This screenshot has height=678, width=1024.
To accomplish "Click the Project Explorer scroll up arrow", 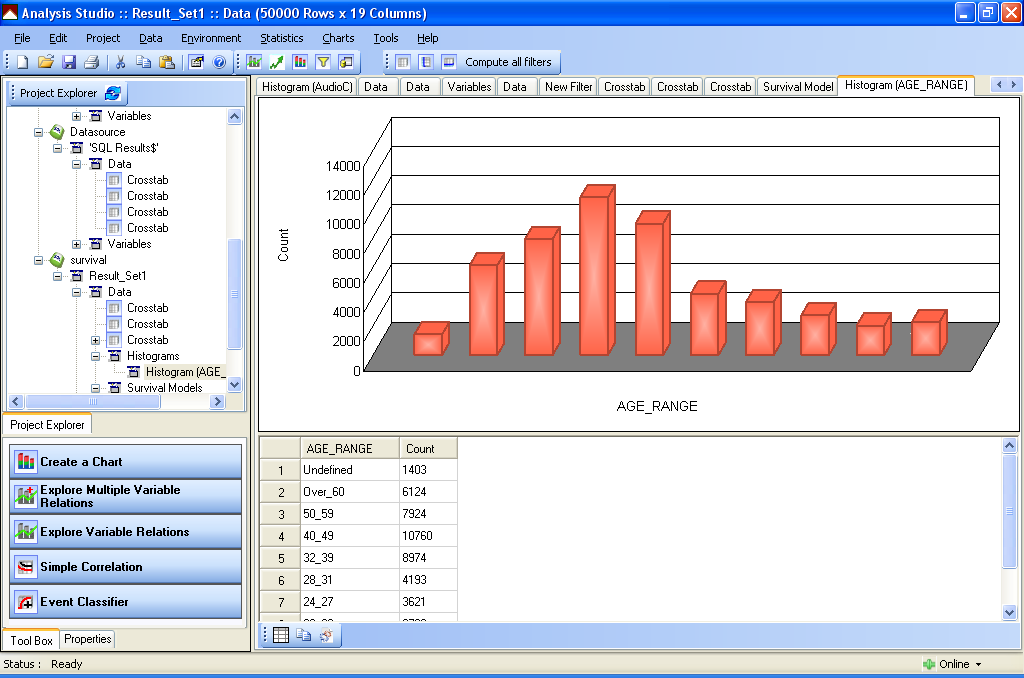I will click(234, 117).
